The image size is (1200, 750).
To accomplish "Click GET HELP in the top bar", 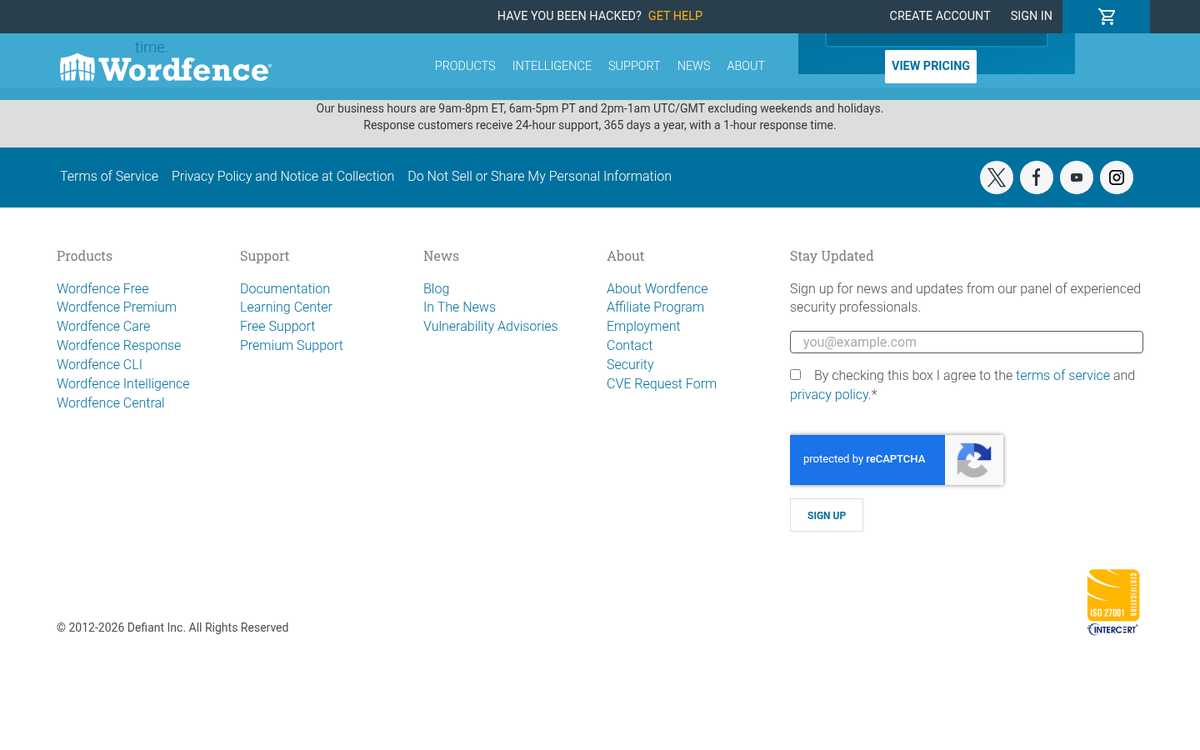I will click(675, 16).
